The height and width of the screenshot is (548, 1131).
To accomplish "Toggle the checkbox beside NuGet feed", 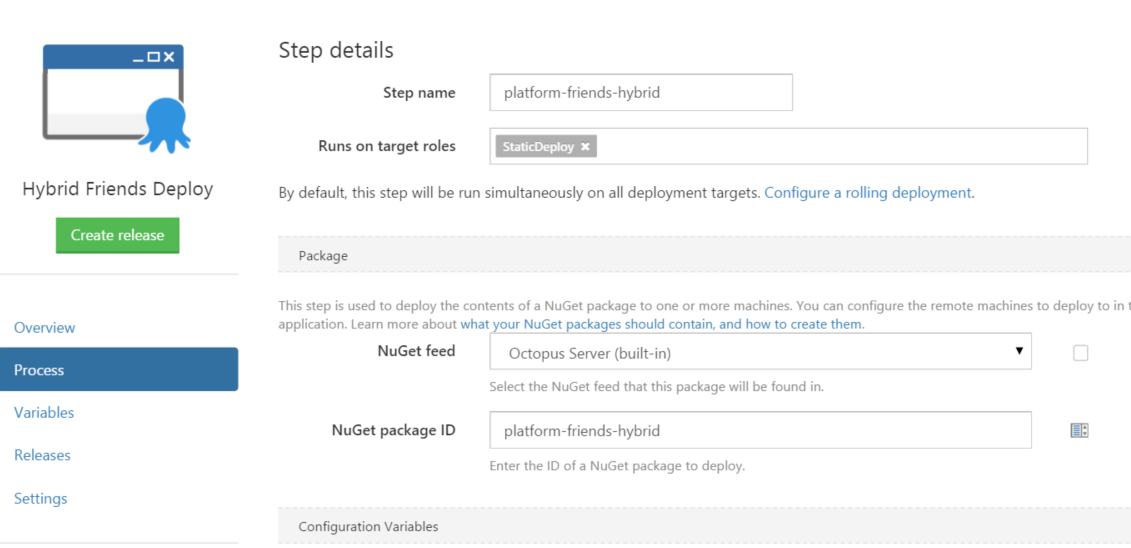I will (x=1080, y=353).
